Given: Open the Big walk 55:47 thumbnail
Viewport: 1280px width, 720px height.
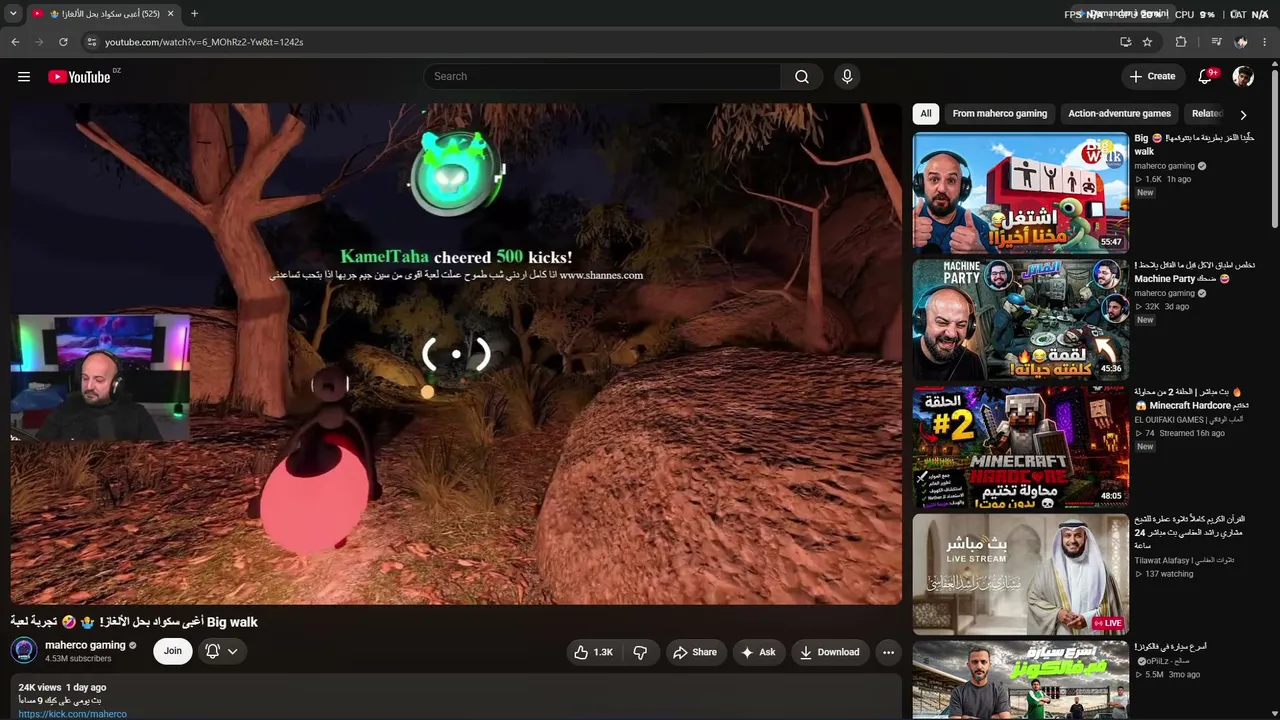Looking at the screenshot, I should coord(1020,192).
